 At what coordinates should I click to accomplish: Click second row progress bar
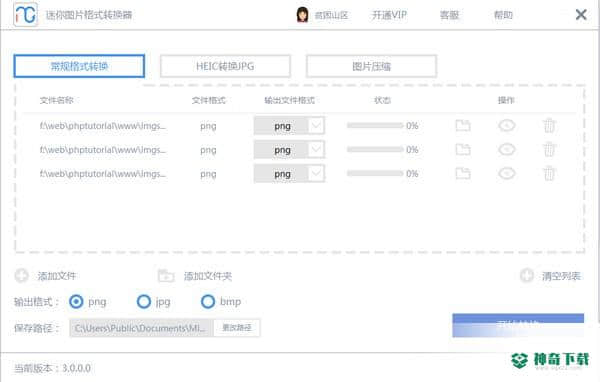coord(375,149)
